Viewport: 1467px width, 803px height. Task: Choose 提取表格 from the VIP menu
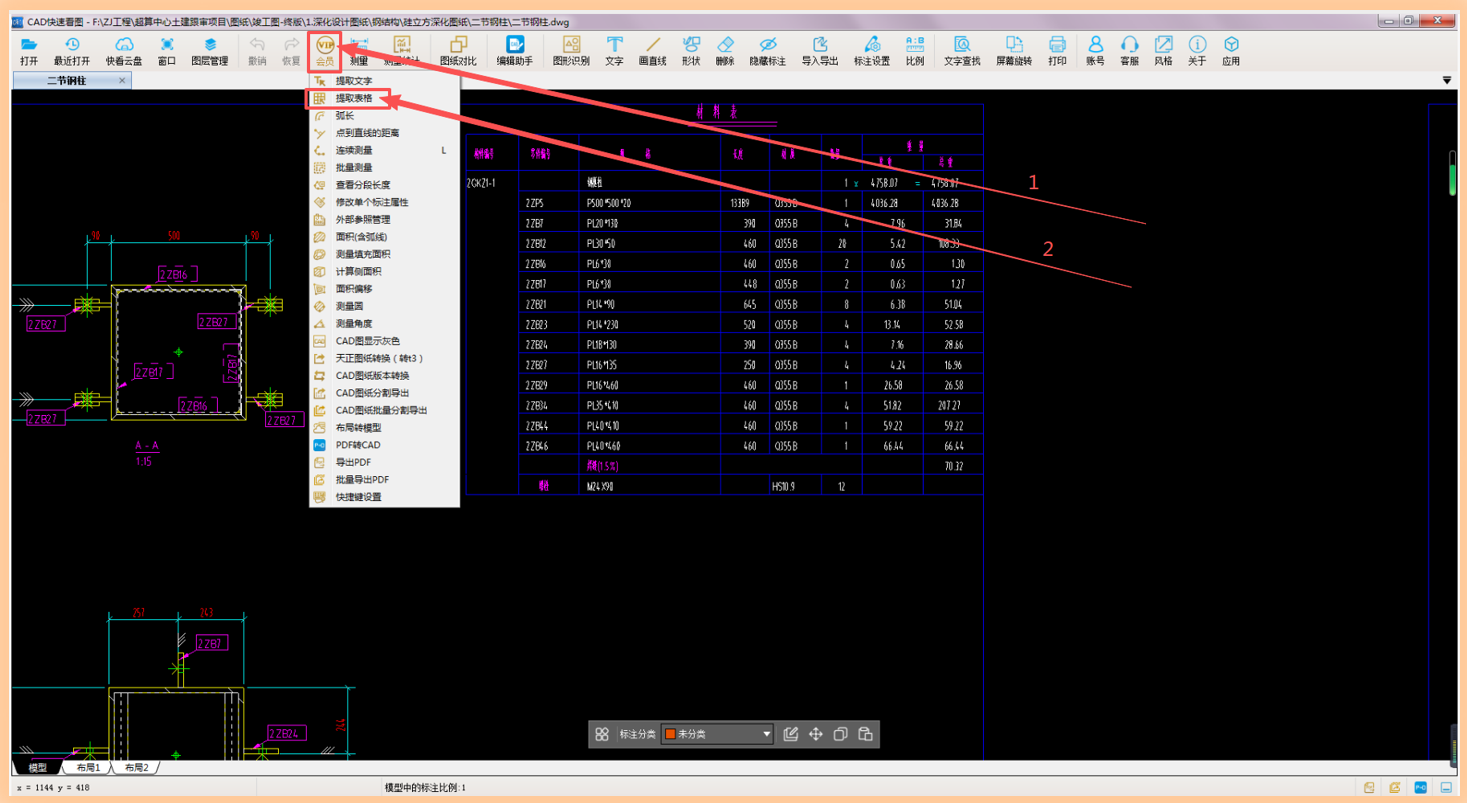[x=354, y=98]
